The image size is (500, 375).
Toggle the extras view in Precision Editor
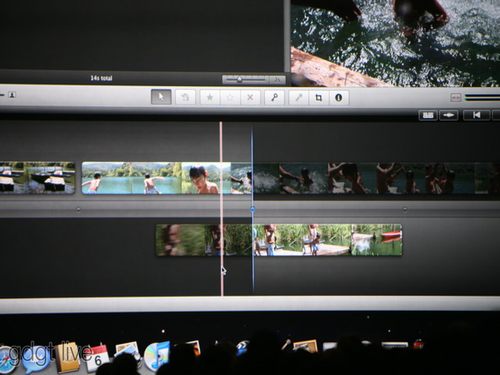click(428, 115)
